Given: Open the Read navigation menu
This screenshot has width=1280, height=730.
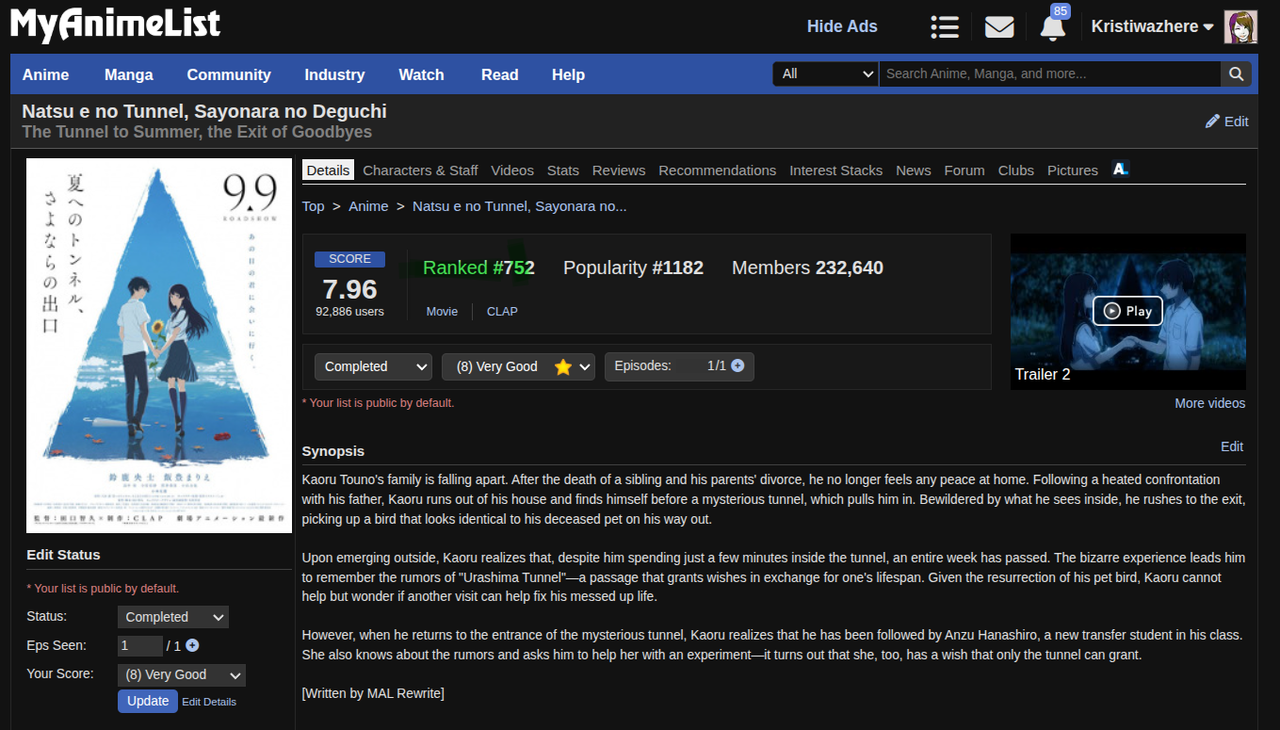Looking at the screenshot, I should (x=499, y=75).
